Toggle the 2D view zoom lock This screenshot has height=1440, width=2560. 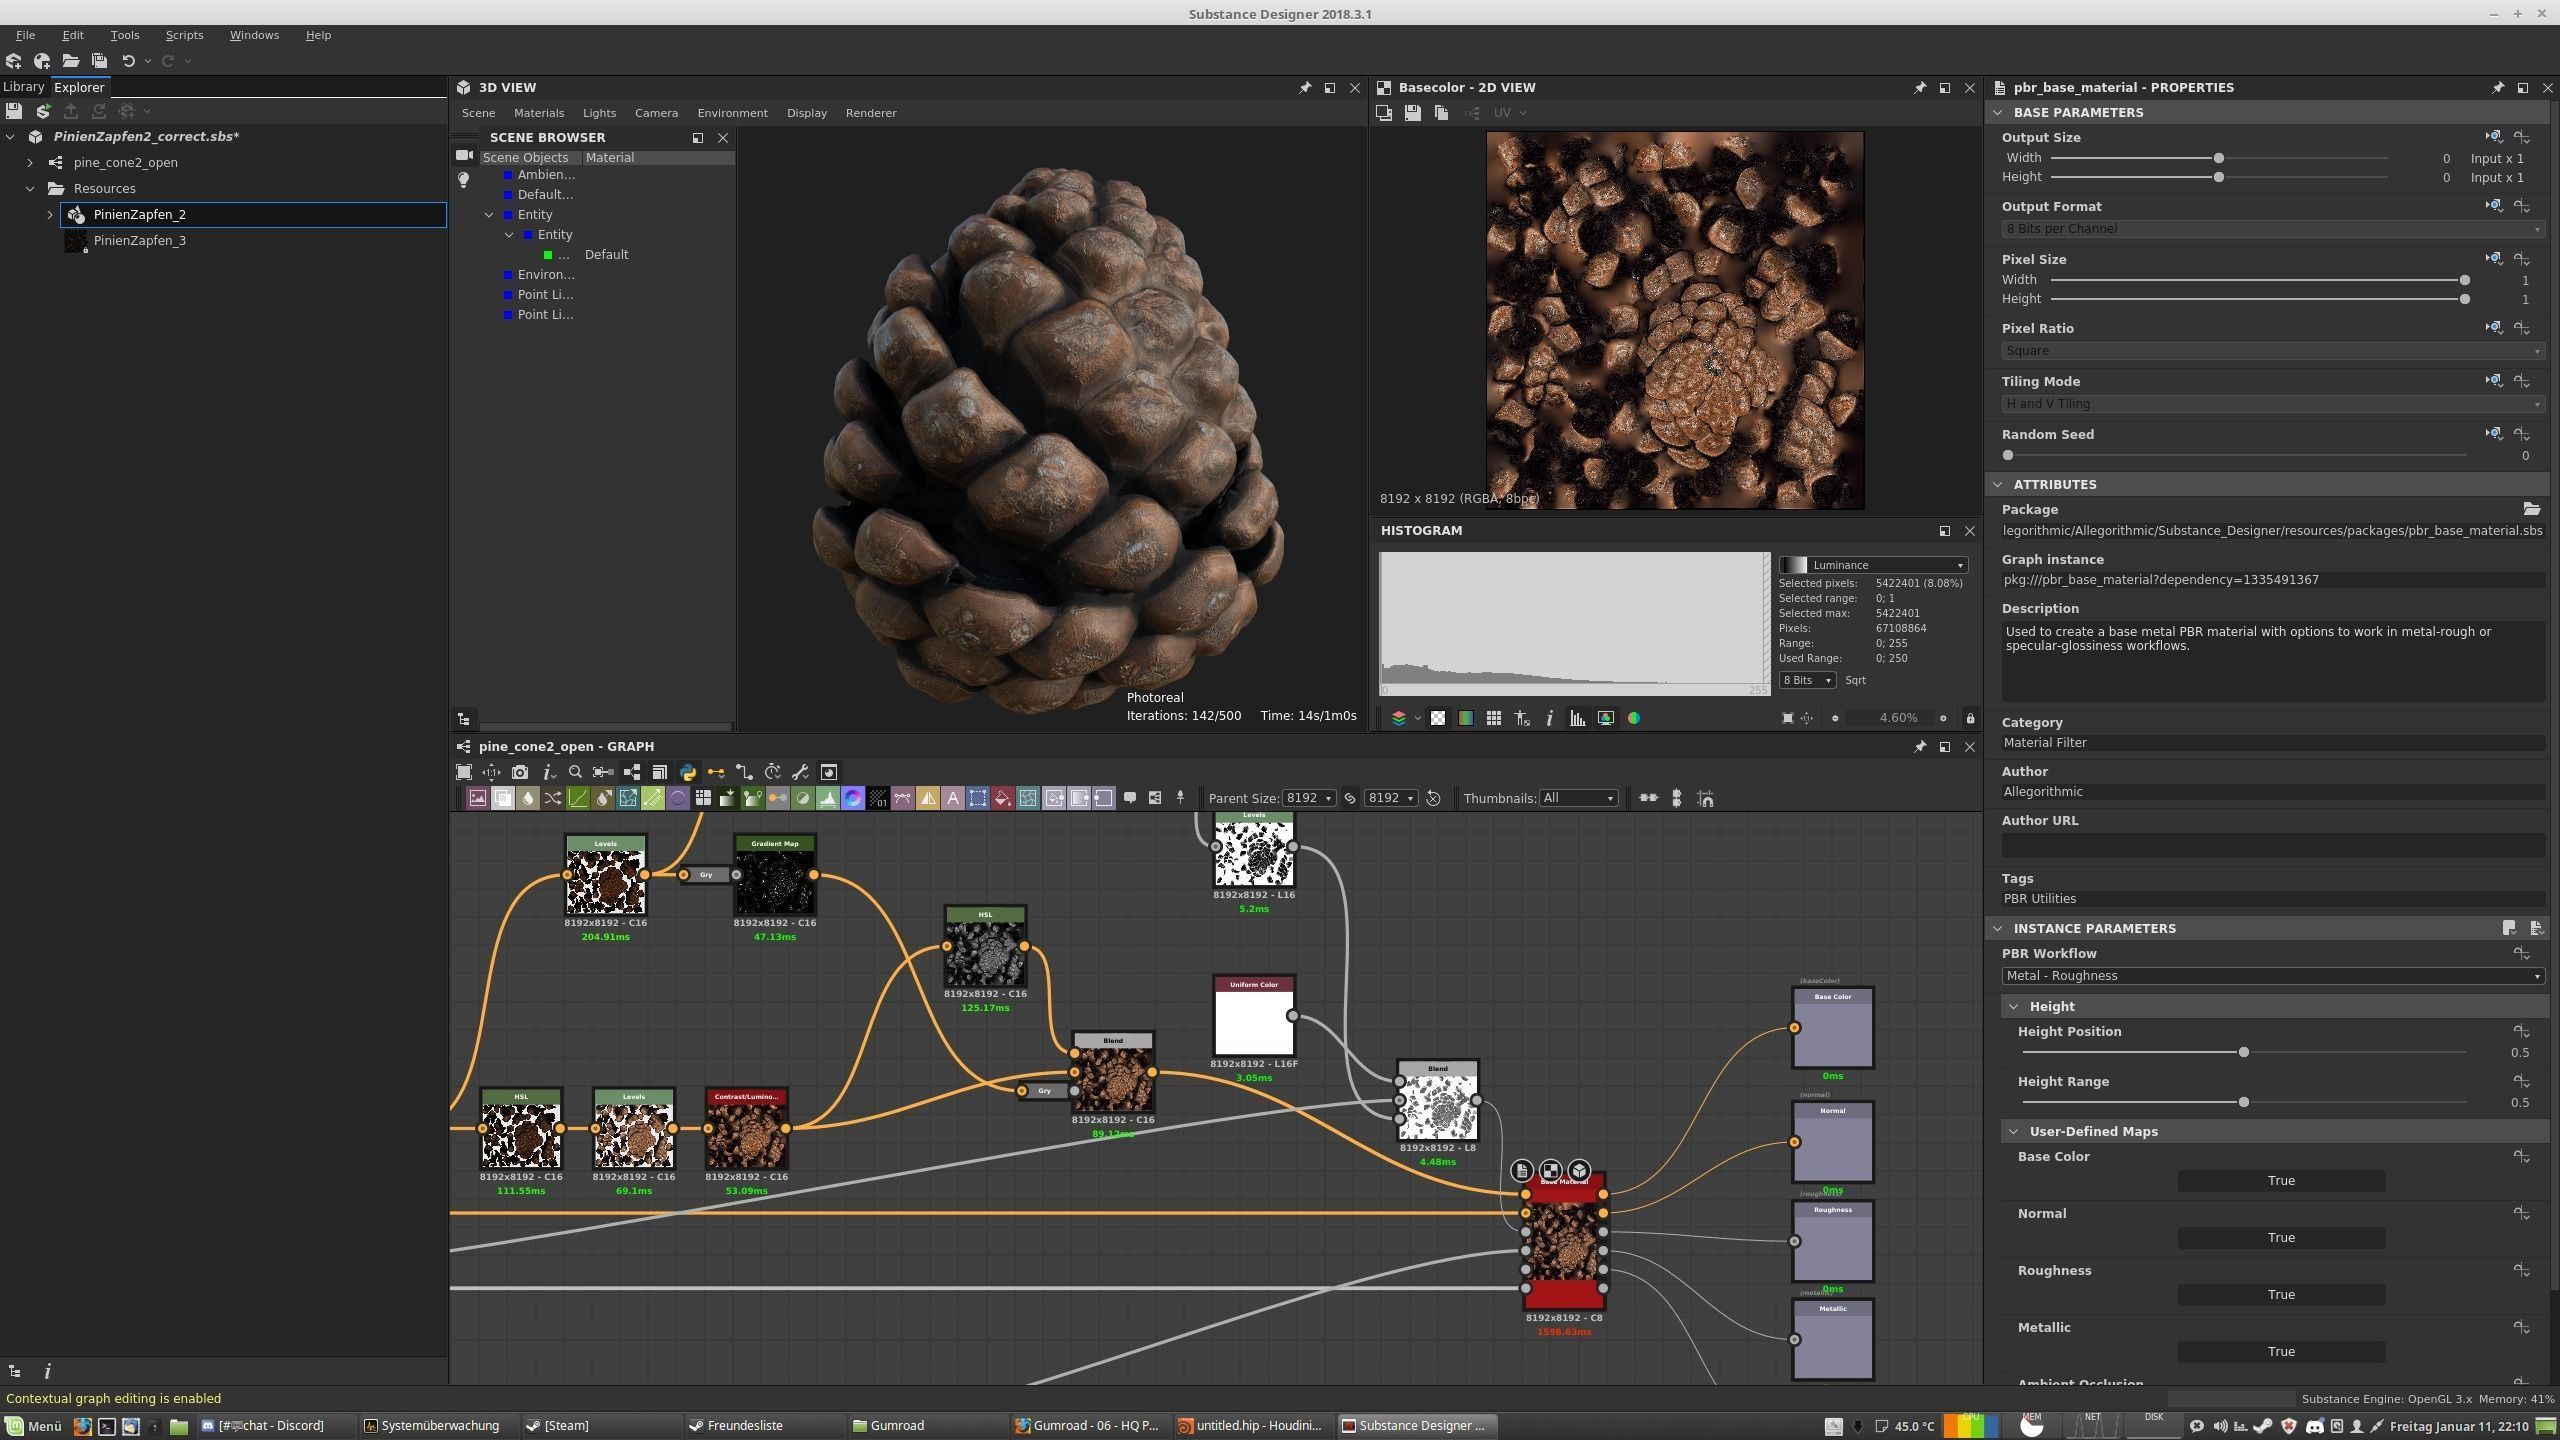click(x=1970, y=718)
